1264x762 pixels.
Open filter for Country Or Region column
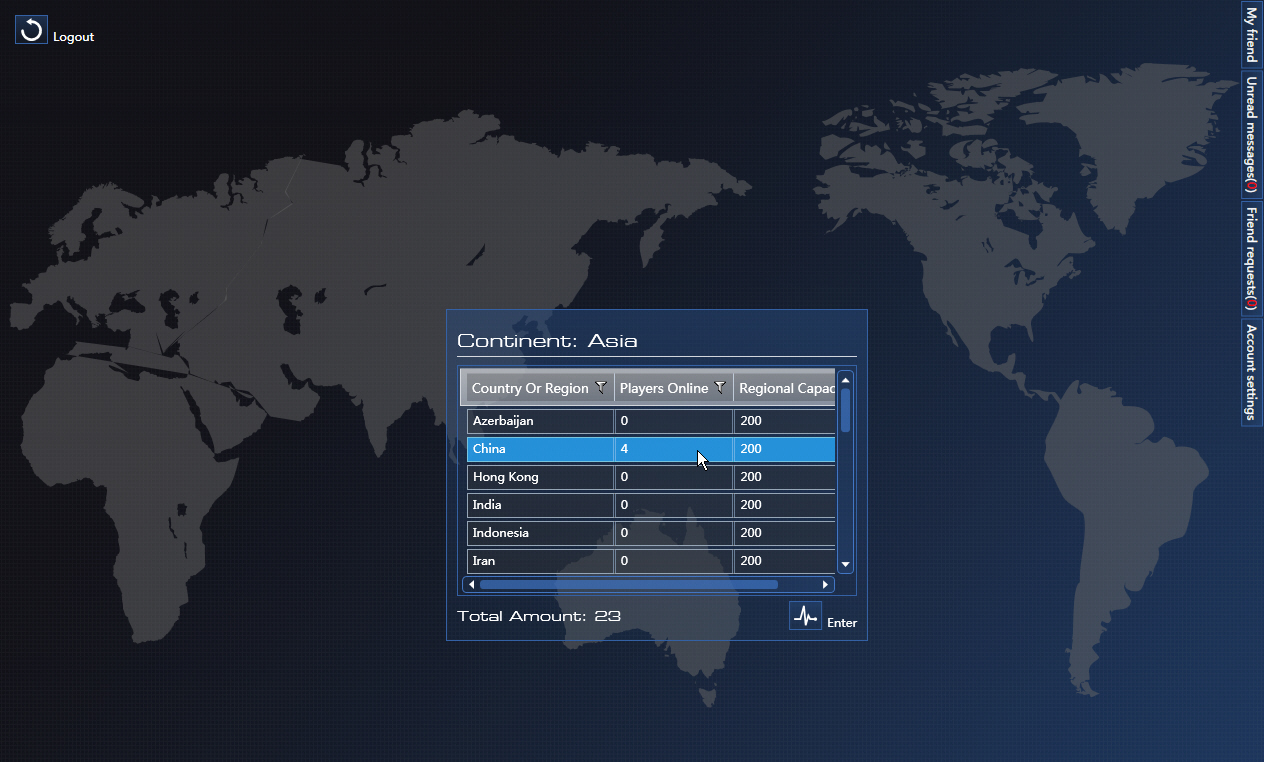tap(601, 387)
